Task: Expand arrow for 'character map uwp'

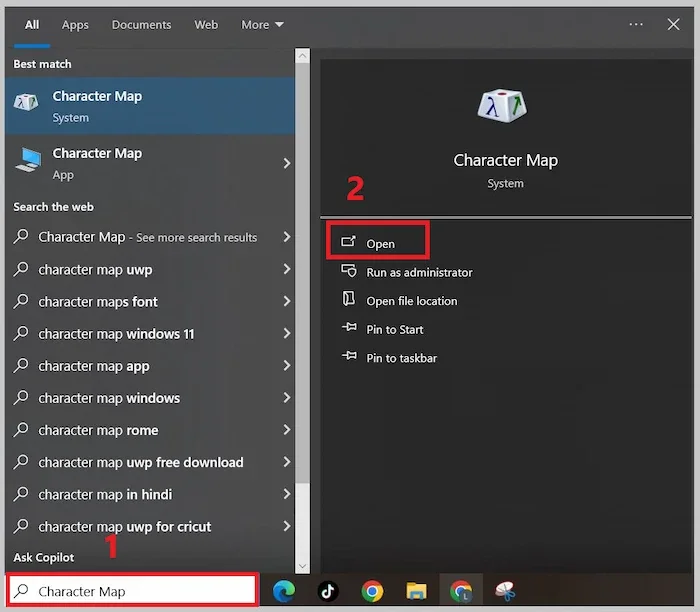Action: pyautogui.click(x=287, y=269)
